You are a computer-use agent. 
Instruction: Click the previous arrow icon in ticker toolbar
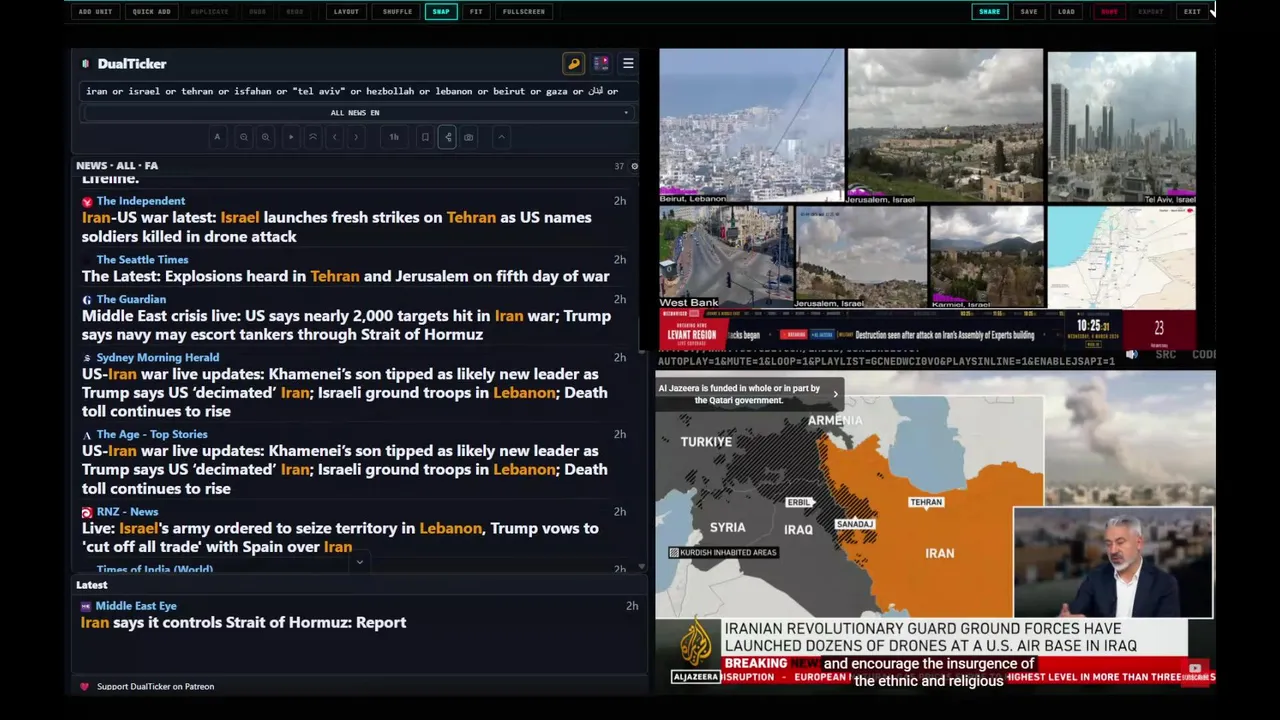tap(335, 137)
